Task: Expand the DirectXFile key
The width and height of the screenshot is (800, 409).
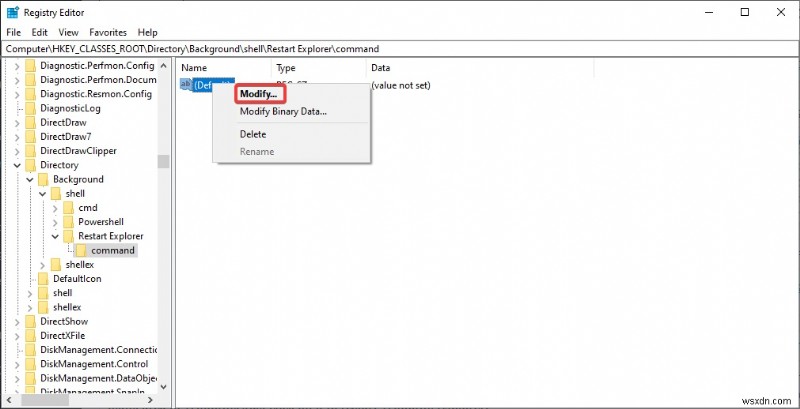Action: pyautogui.click(x=17, y=336)
